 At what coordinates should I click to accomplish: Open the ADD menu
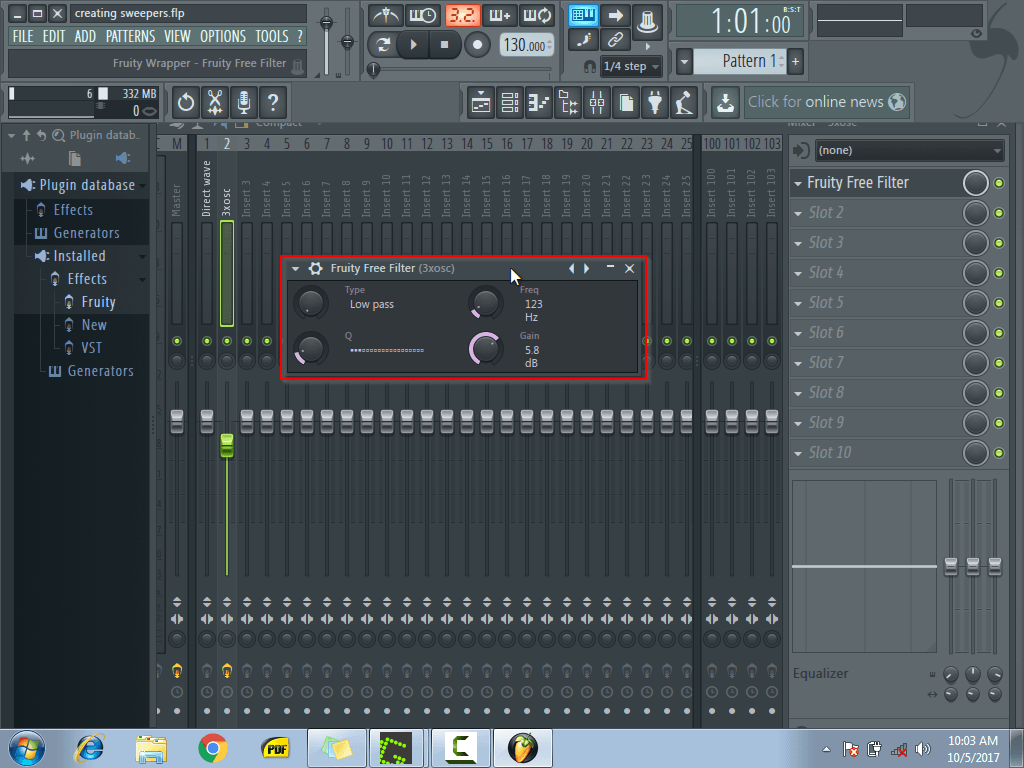[x=85, y=37]
